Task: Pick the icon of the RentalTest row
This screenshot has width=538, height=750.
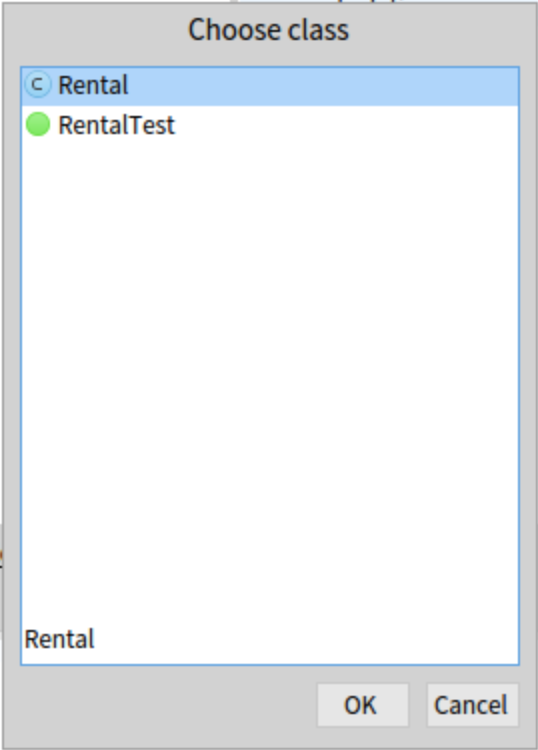Action: click(x=38, y=124)
